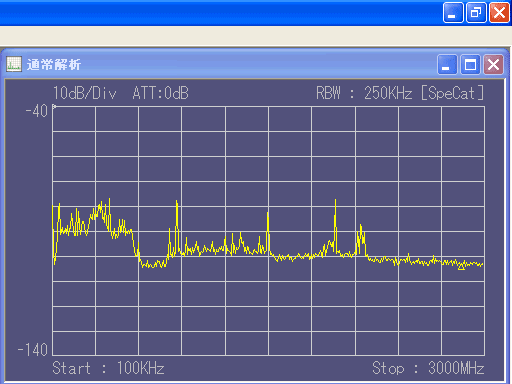The width and height of the screenshot is (512, 384).
Task: Click the small yellow triangle marker on trace
Action: click(461, 266)
